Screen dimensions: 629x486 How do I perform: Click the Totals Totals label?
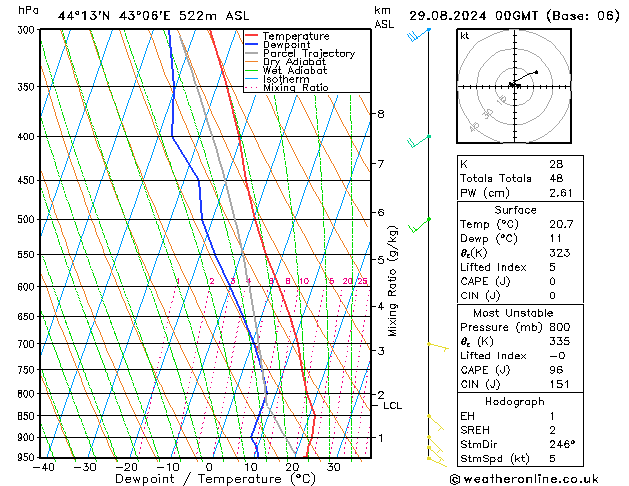(x=496, y=178)
